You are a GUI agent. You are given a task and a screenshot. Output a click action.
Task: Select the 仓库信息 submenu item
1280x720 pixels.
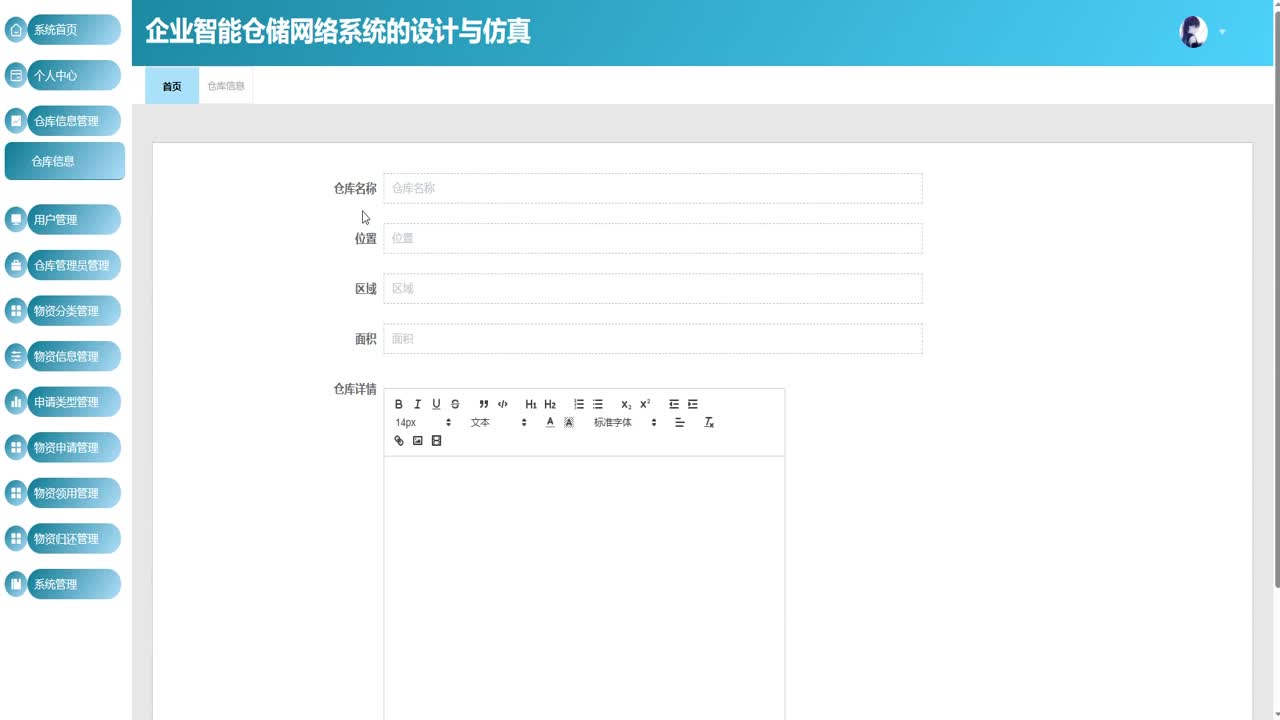pos(65,161)
